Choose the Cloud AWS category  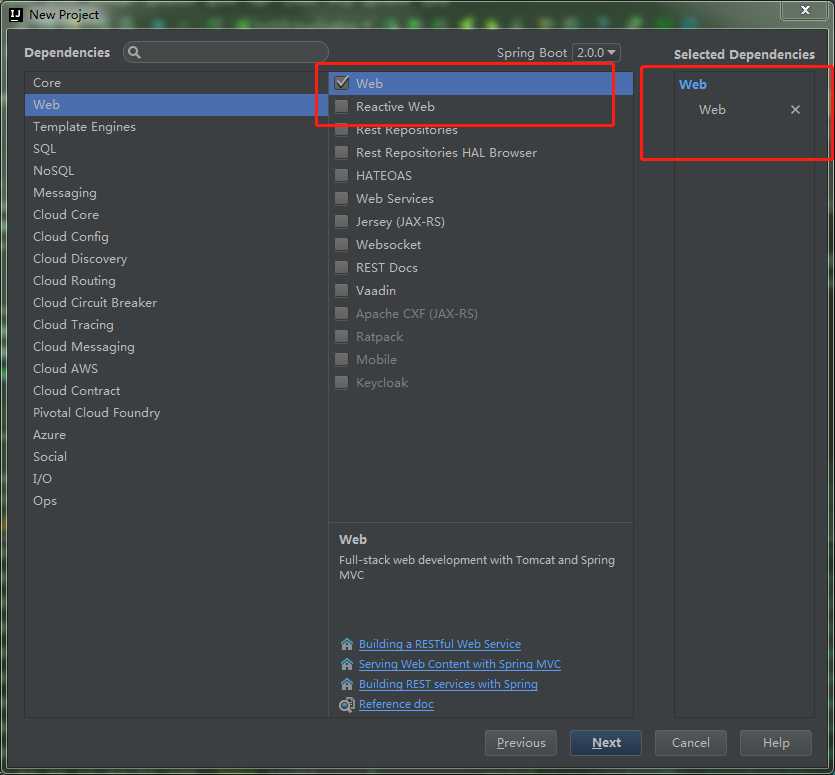point(176,369)
